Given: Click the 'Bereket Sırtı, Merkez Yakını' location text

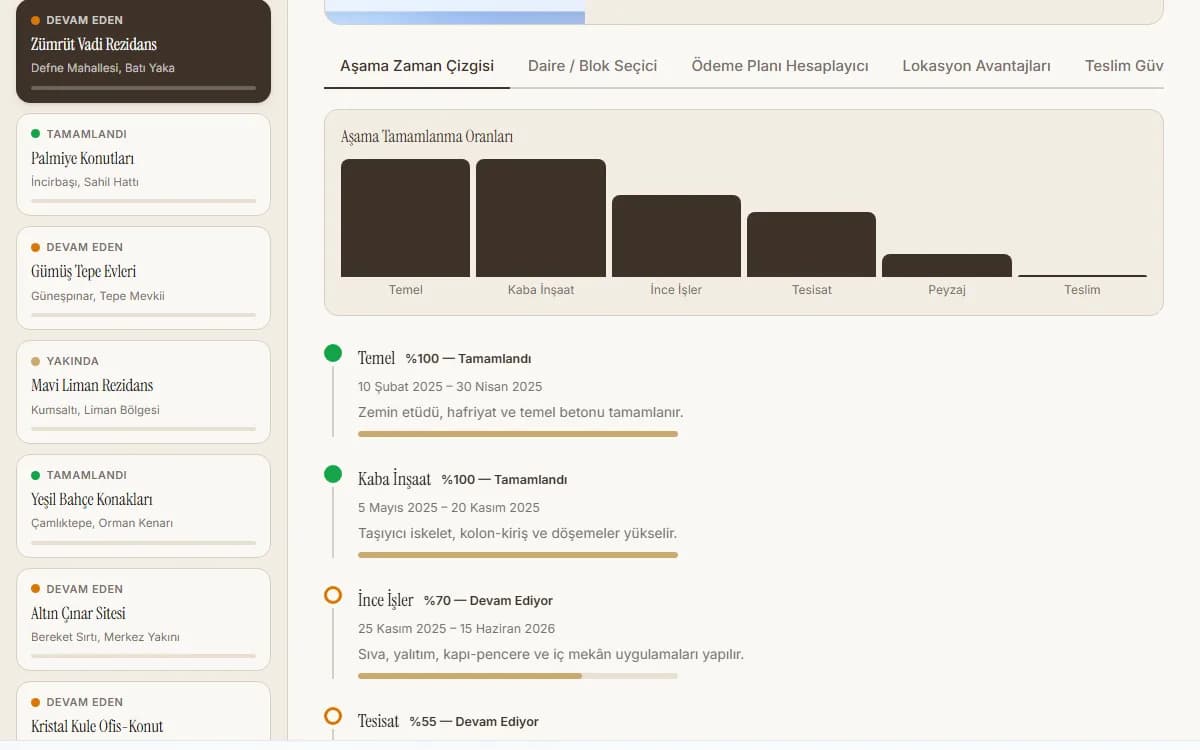Looking at the screenshot, I should [105, 637].
